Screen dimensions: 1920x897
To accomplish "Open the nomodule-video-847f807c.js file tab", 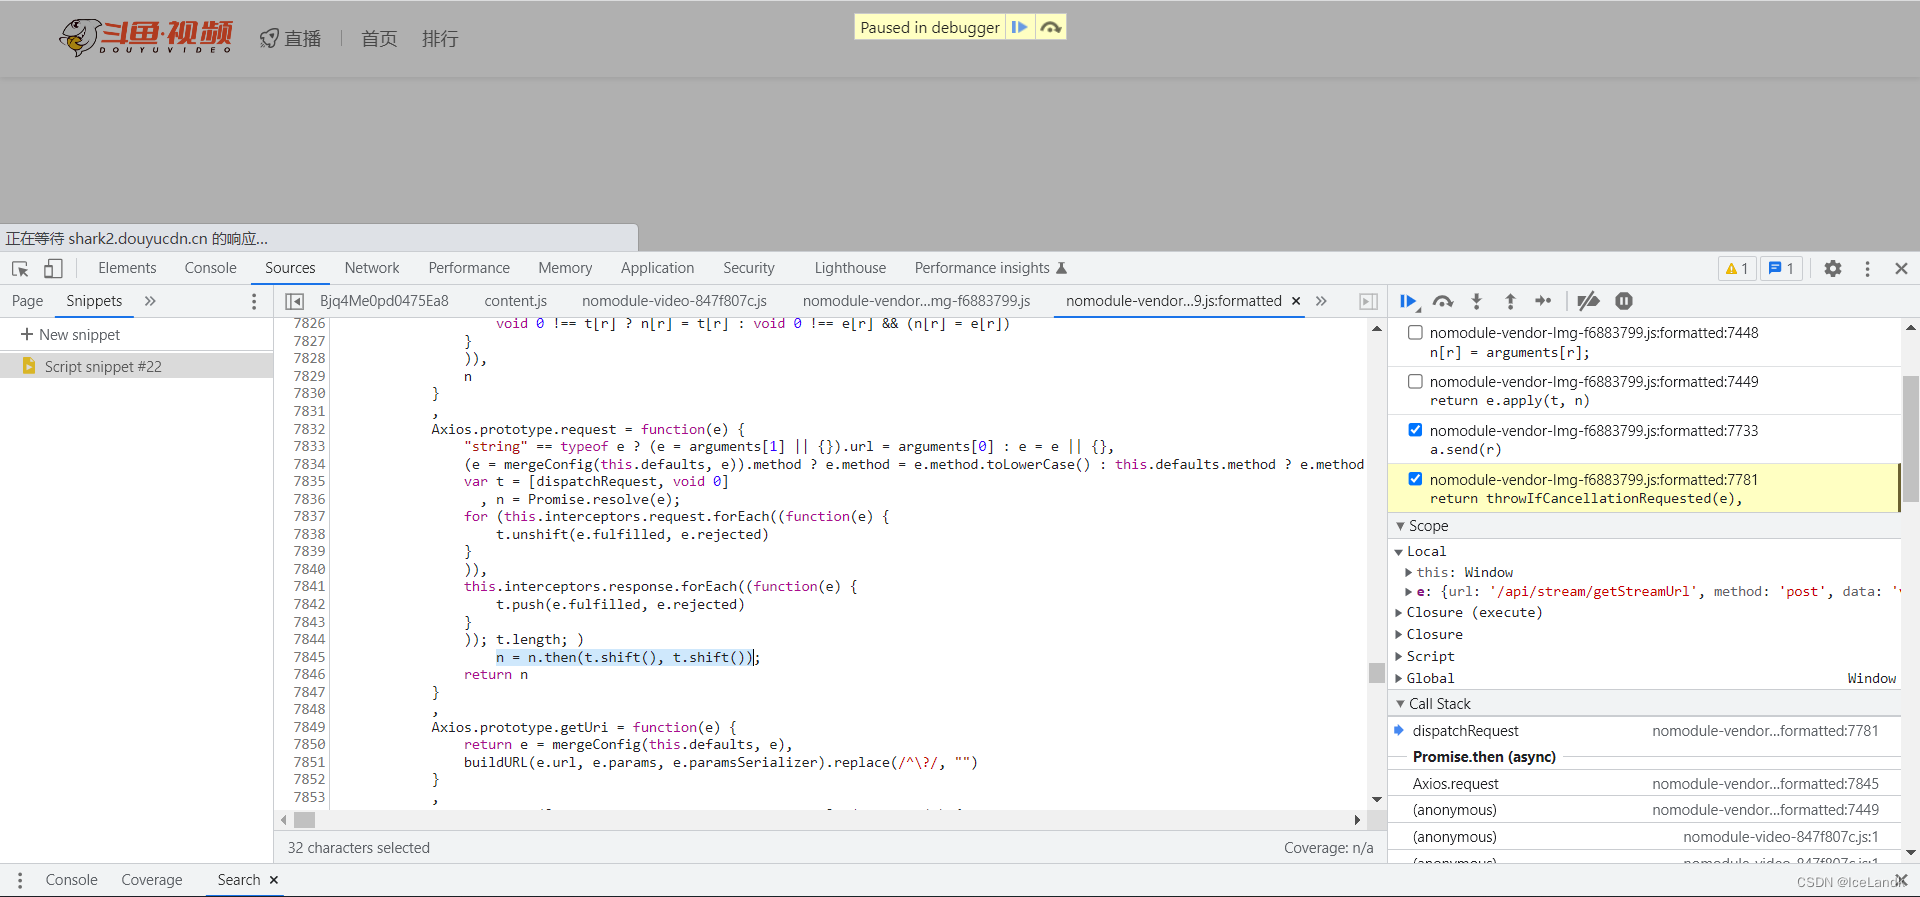I will pos(674,301).
